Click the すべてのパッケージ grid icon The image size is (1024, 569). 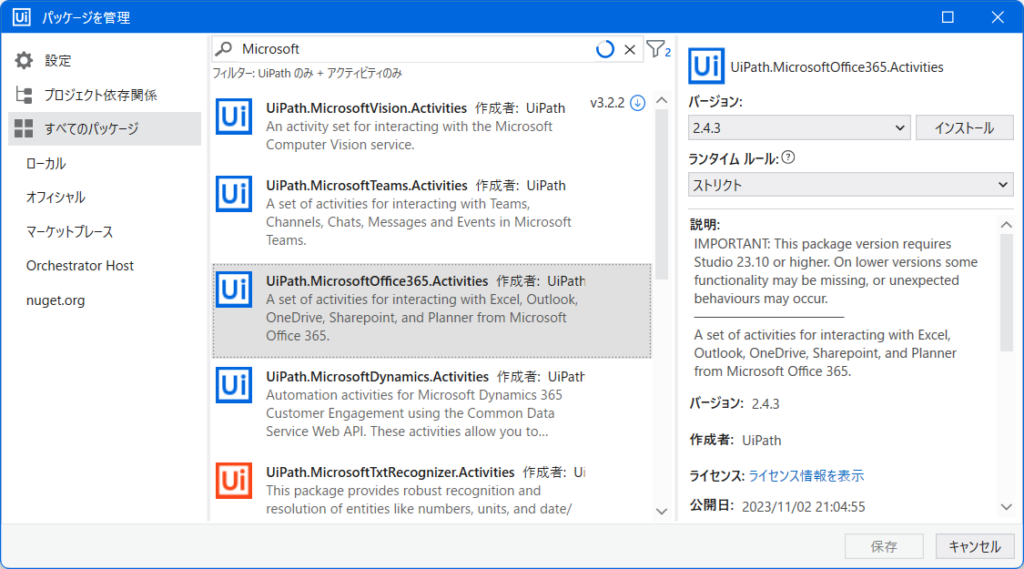24,129
